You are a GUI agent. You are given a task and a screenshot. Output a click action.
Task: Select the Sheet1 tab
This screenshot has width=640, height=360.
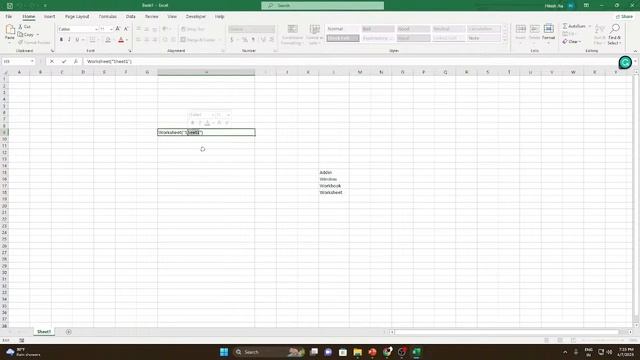(x=44, y=332)
